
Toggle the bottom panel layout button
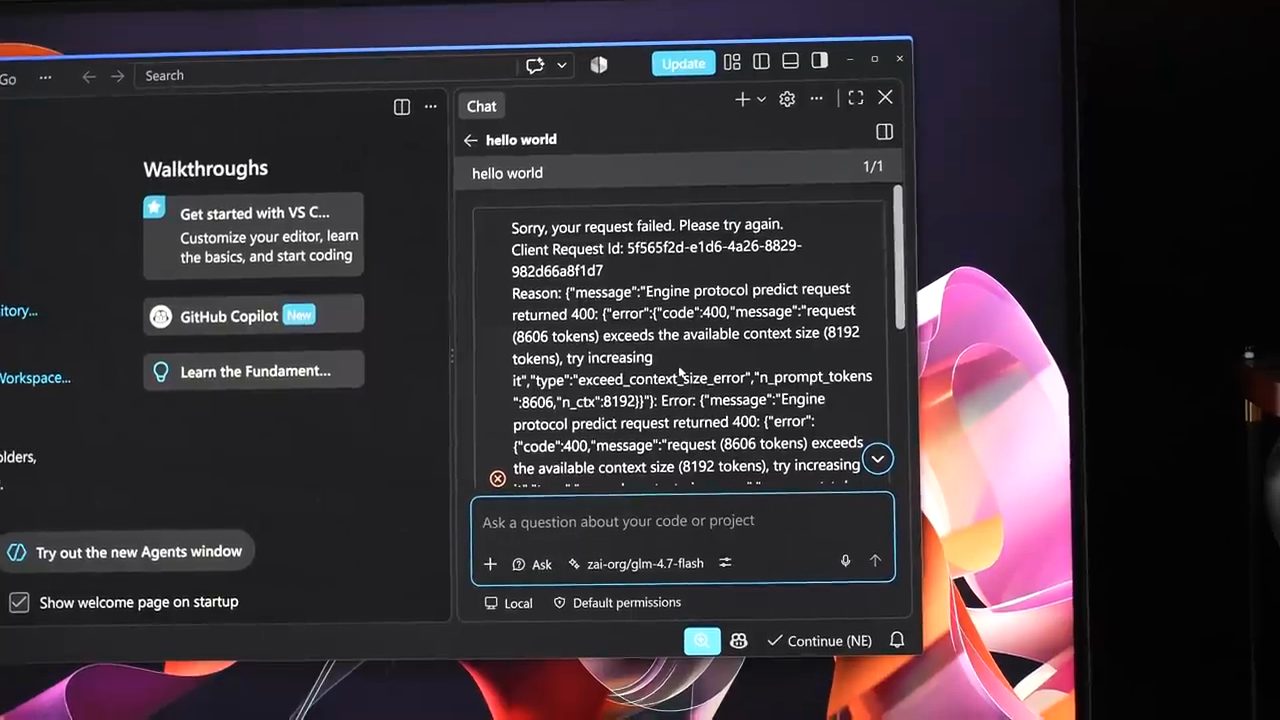click(x=790, y=61)
